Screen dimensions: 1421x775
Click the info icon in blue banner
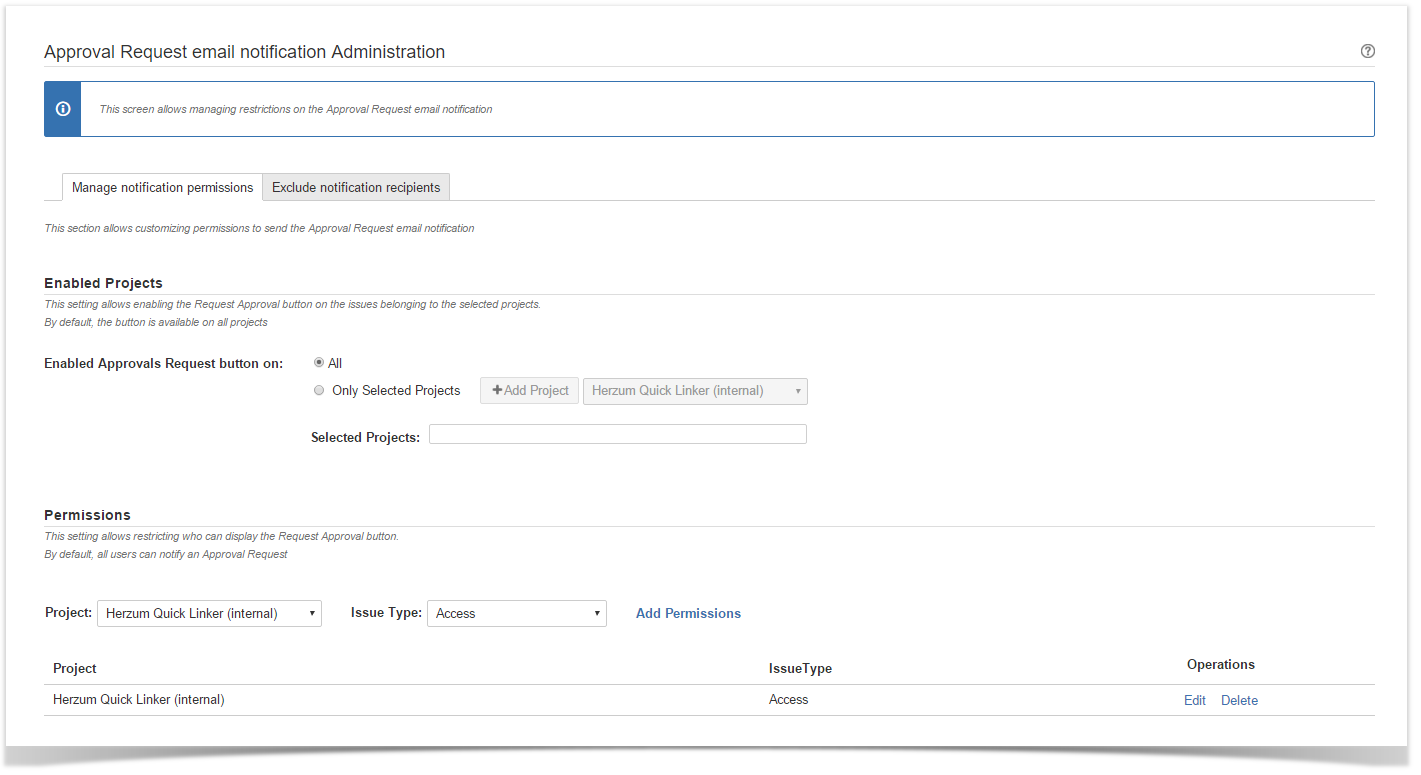click(x=63, y=109)
